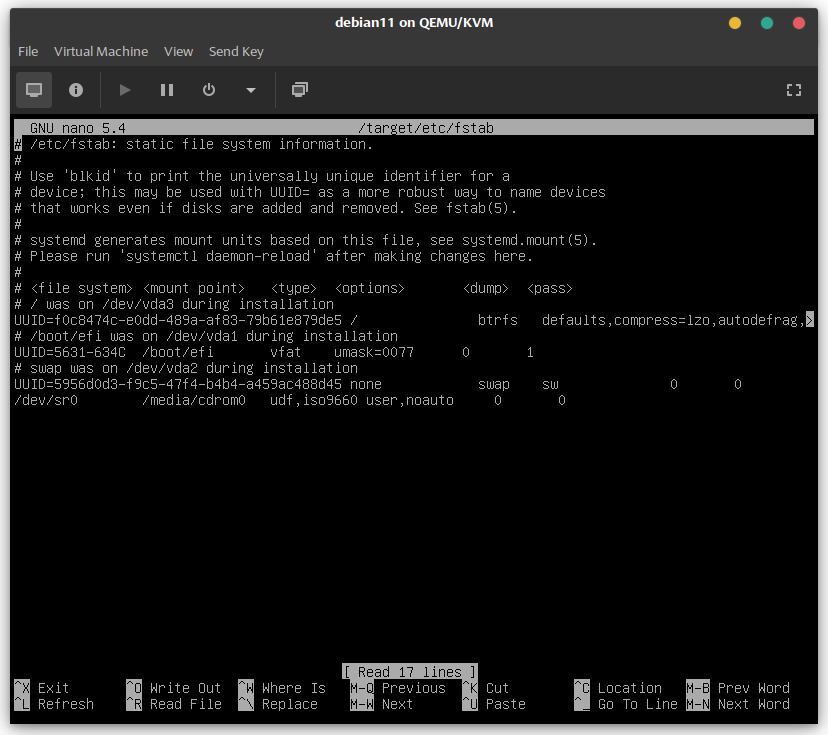This screenshot has width=828, height=735.
Task: Open the File menu
Action: [x=28, y=51]
